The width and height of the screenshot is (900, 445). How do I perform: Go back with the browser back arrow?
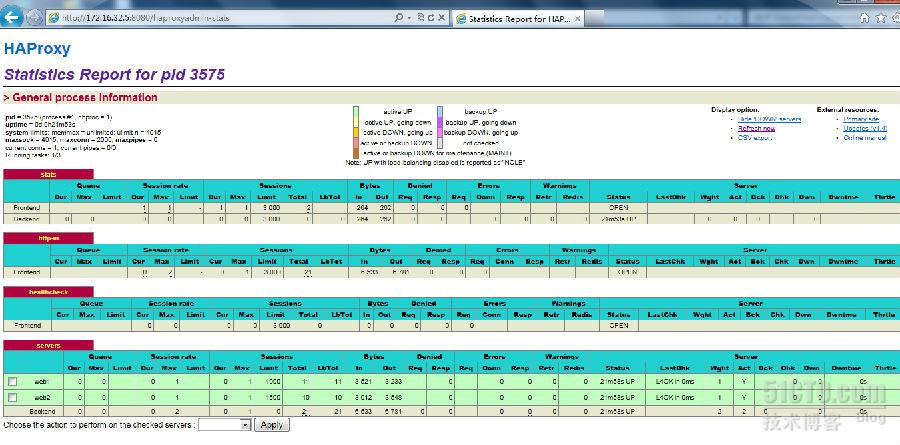tap(12, 18)
